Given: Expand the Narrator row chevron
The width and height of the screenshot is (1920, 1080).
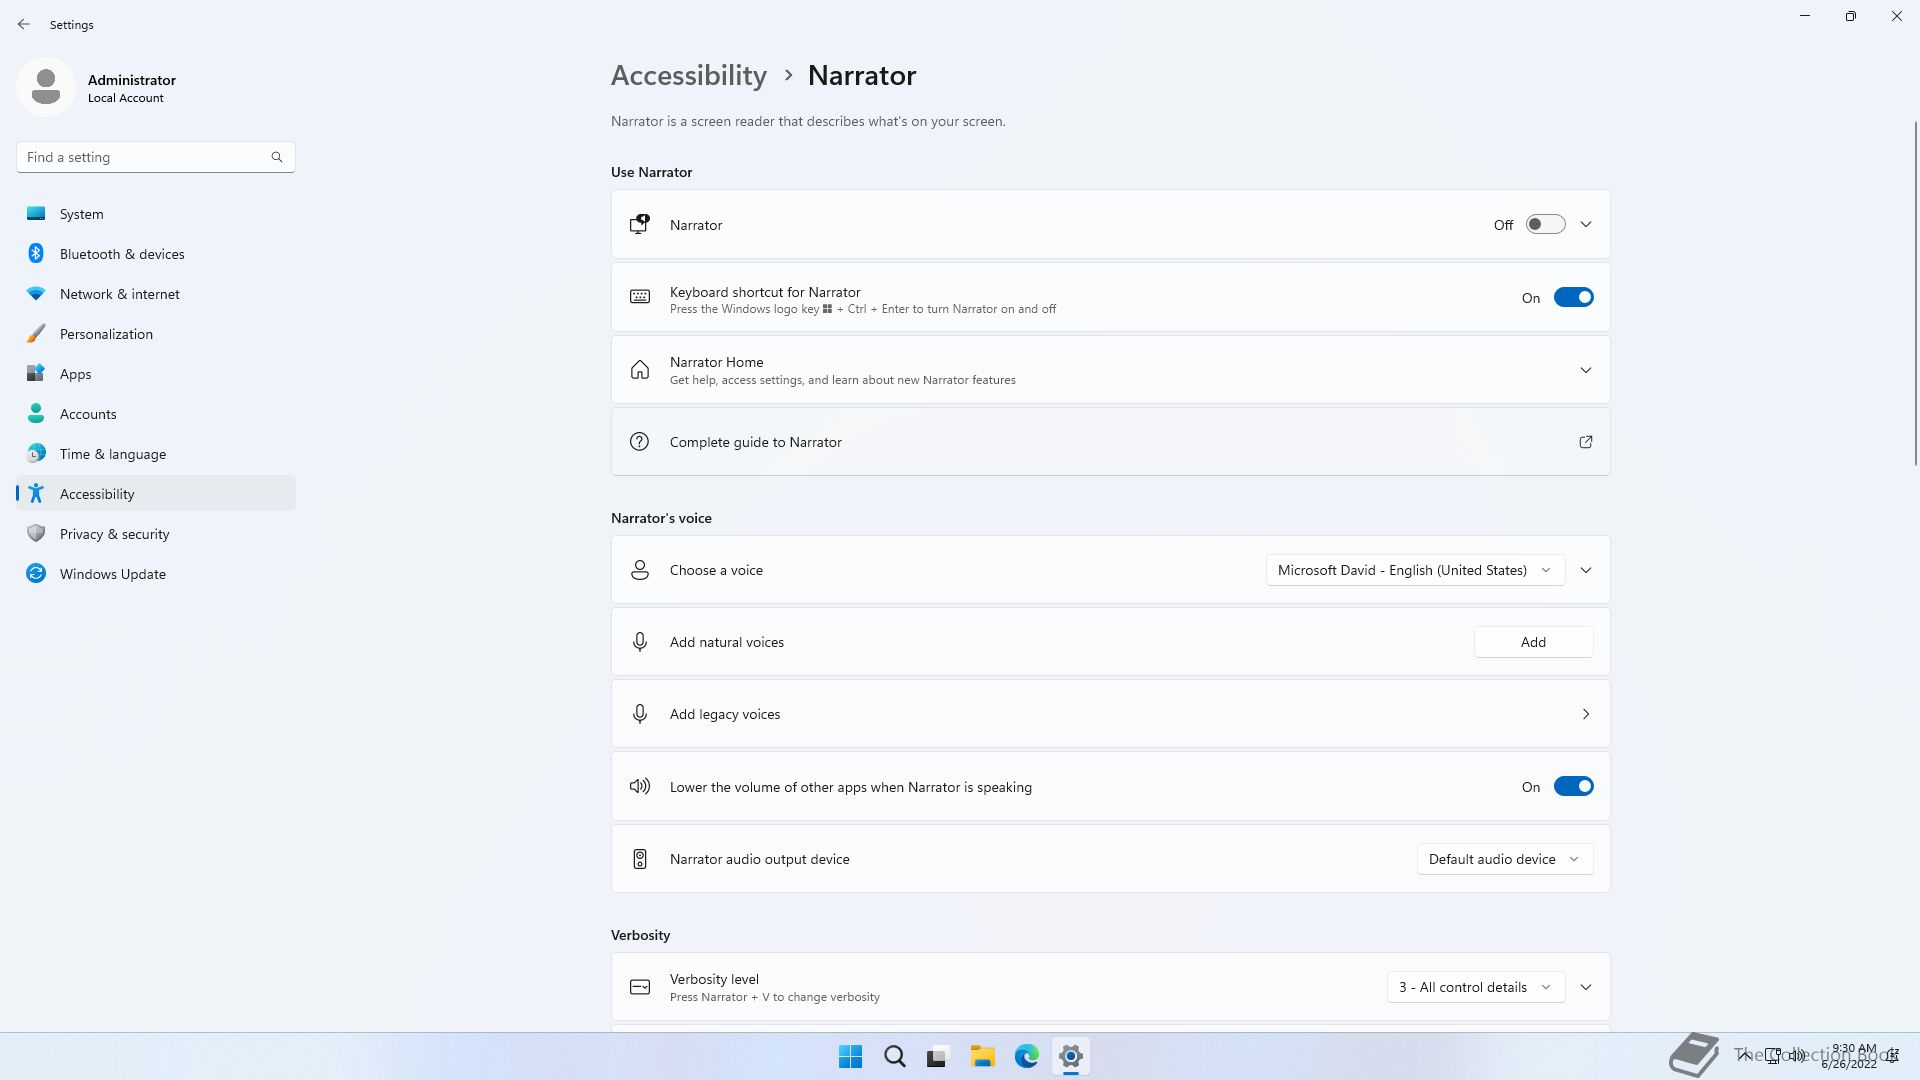Looking at the screenshot, I should pyautogui.click(x=1586, y=225).
